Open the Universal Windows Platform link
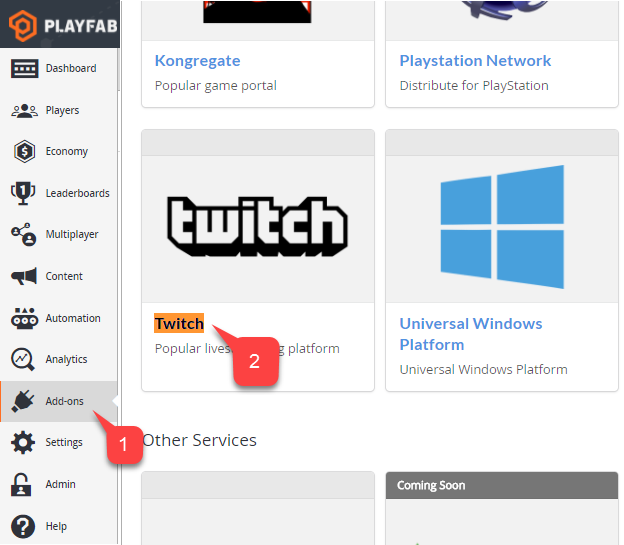 click(x=471, y=334)
